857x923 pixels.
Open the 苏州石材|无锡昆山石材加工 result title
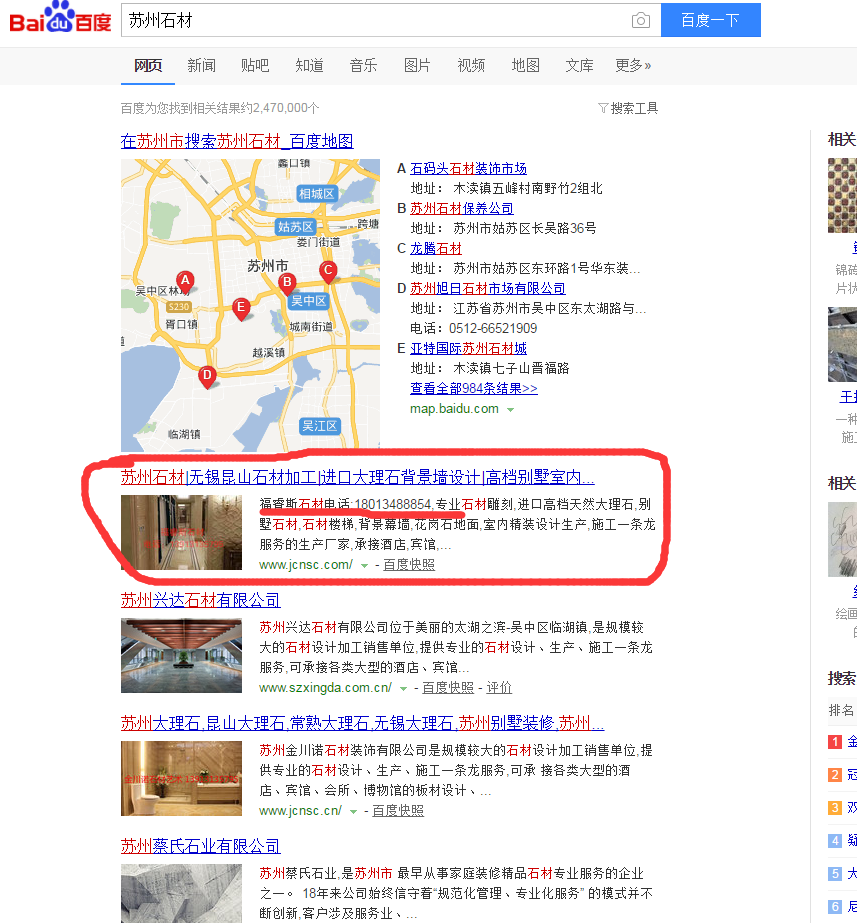[357, 477]
